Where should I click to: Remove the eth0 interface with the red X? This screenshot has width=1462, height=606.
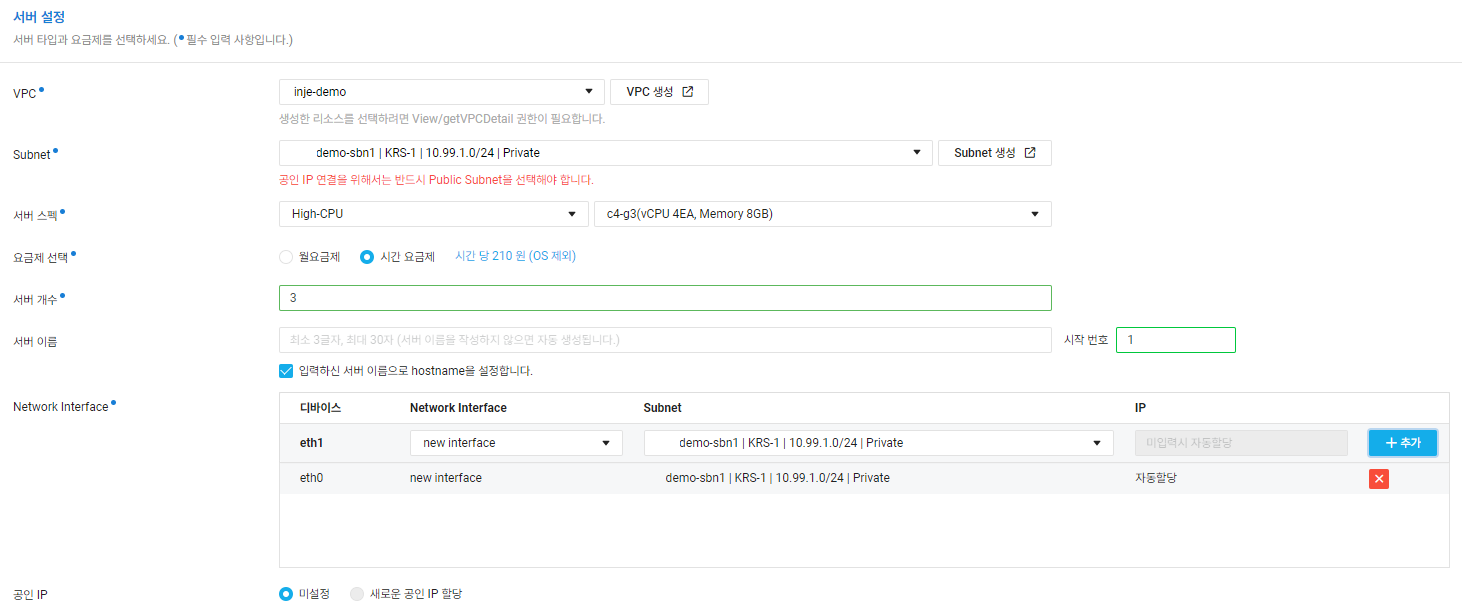1379,478
